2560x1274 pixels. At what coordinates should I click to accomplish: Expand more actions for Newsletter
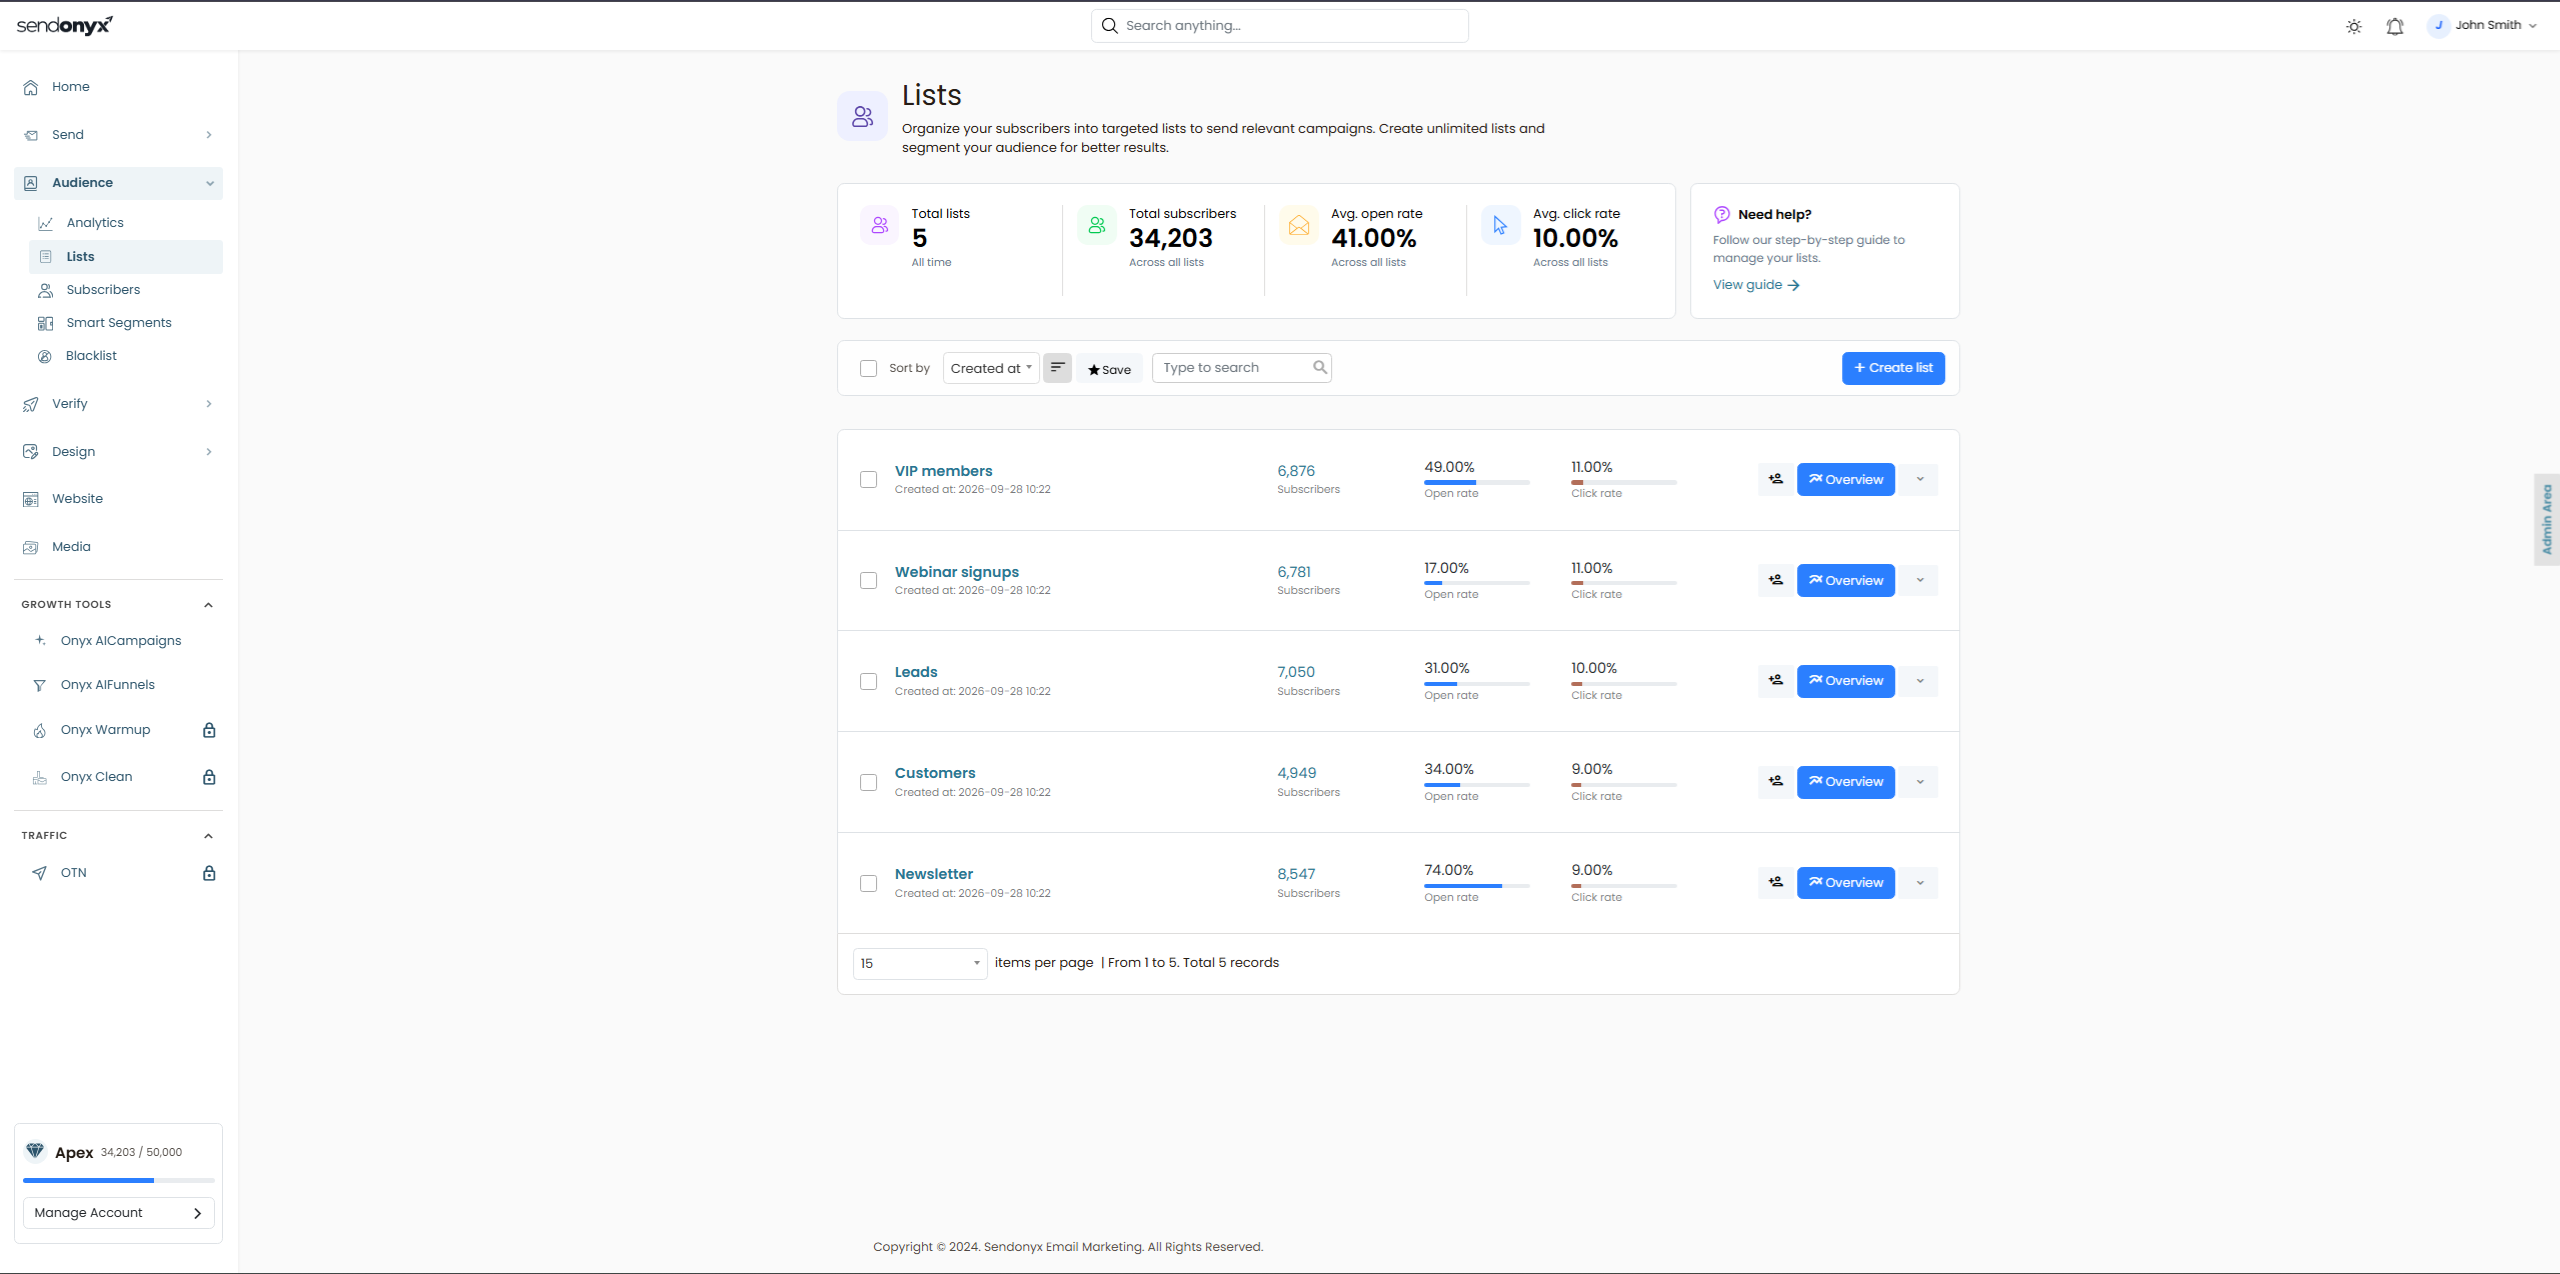click(x=1920, y=882)
